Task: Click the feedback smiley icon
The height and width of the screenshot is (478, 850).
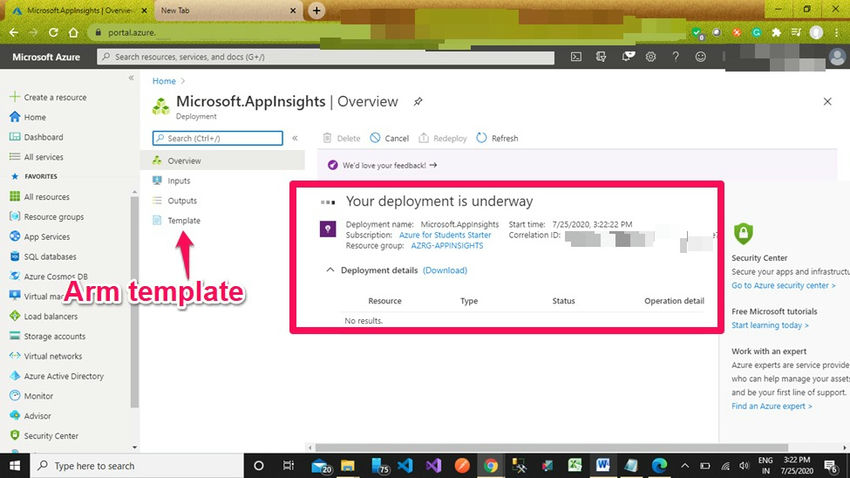Action: click(700, 56)
